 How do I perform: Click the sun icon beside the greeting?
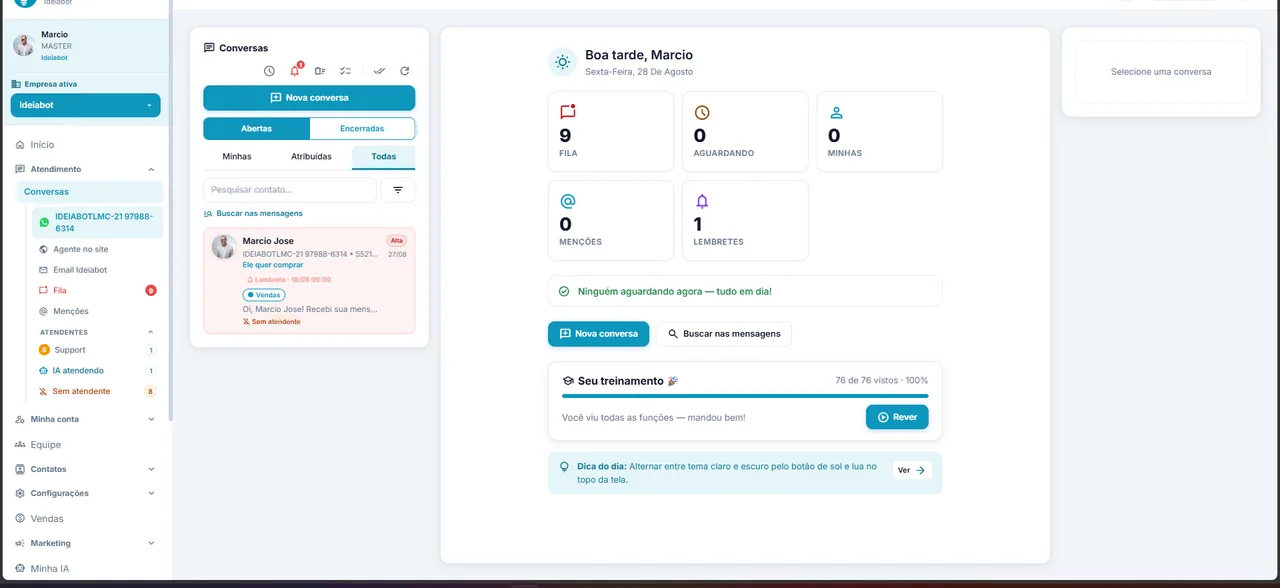tap(563, 62)
